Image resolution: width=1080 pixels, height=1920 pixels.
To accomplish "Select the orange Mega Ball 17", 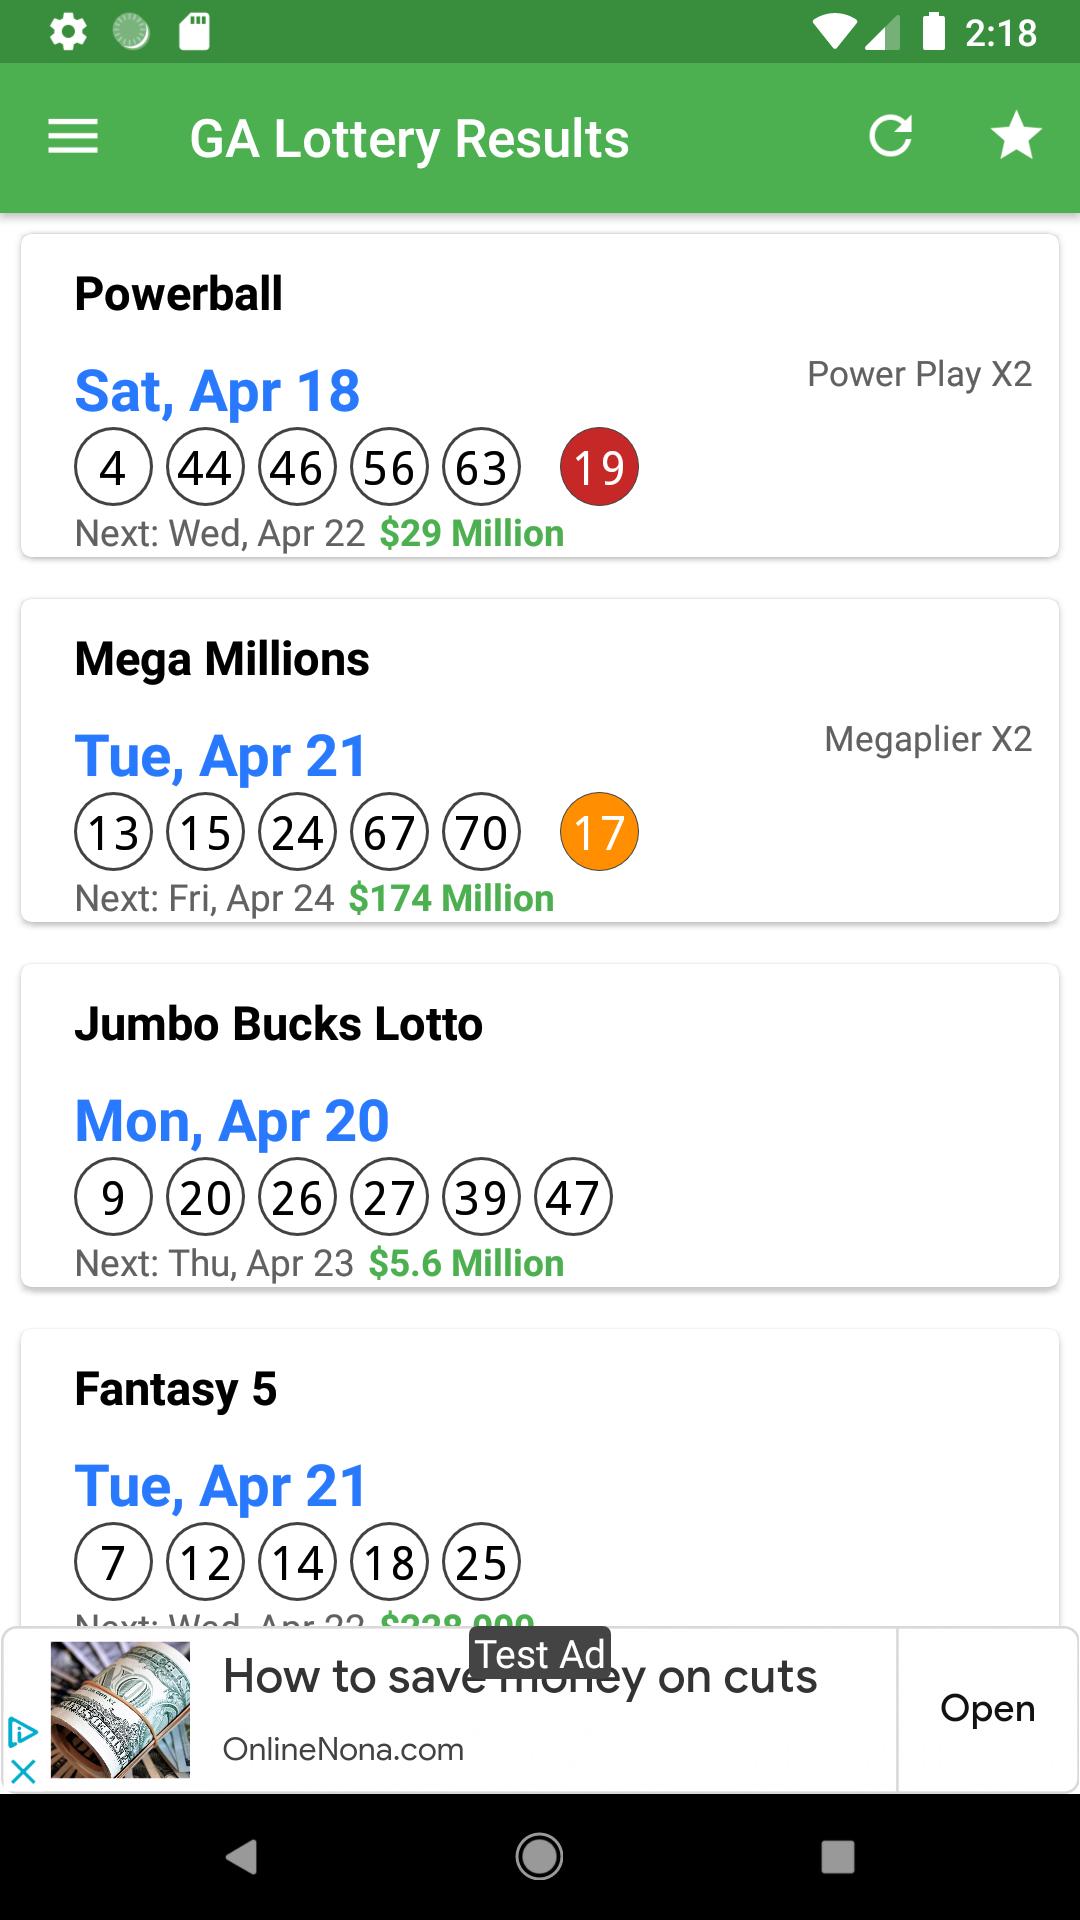I will click(599, 832).
